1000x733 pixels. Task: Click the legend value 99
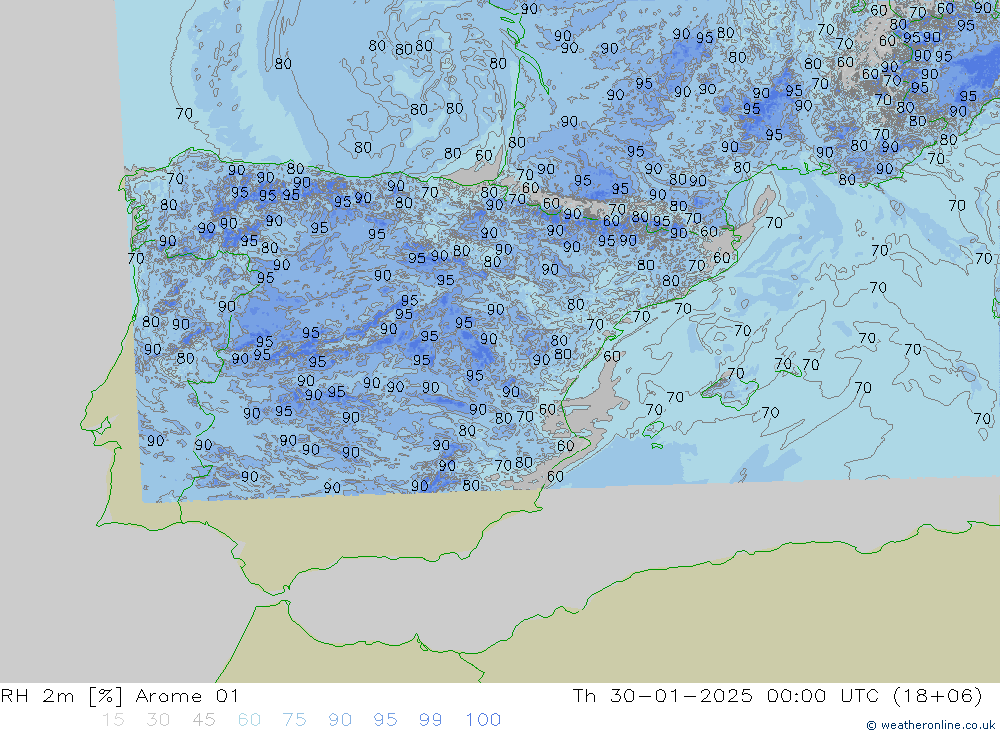tap(430, 720)
